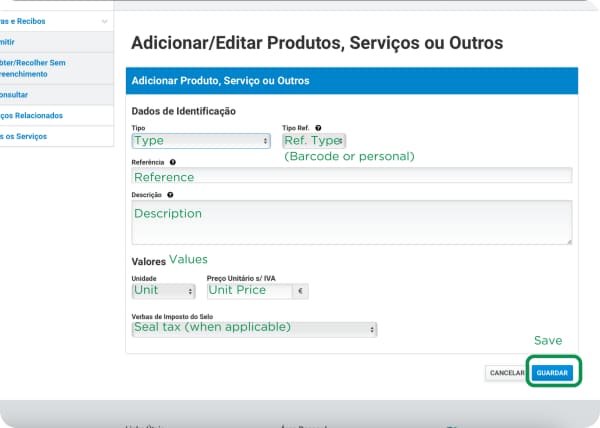Expand the Faturas e Recibos sidebar chevron
Image resolution: width=600 pixels, height=428 pixels.
point(104,21)
